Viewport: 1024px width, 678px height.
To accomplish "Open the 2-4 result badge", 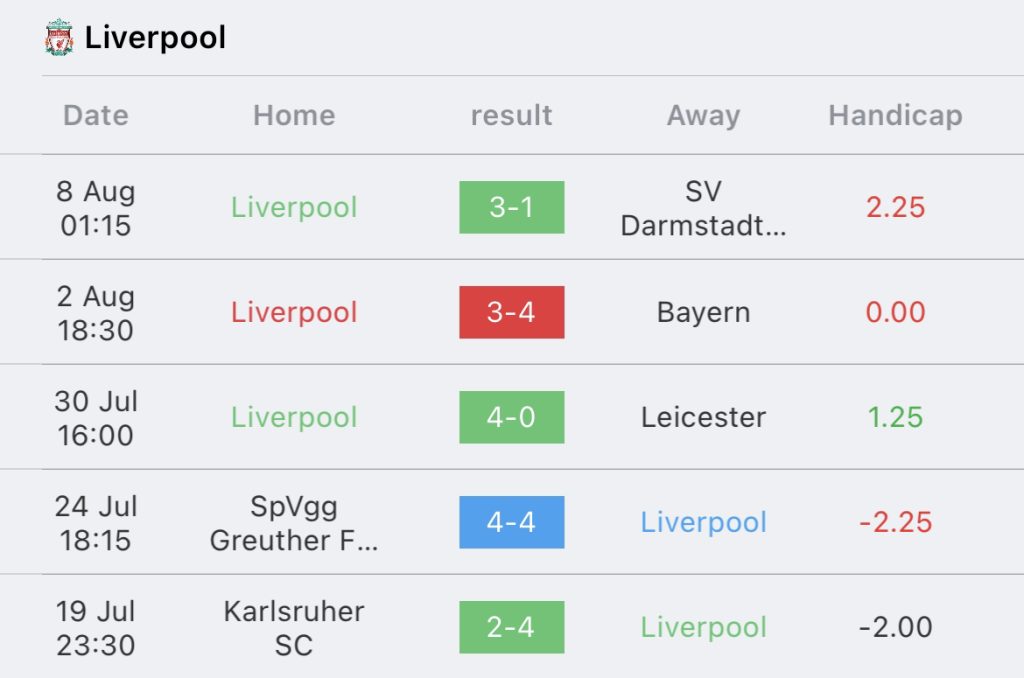I will [511, 627].
